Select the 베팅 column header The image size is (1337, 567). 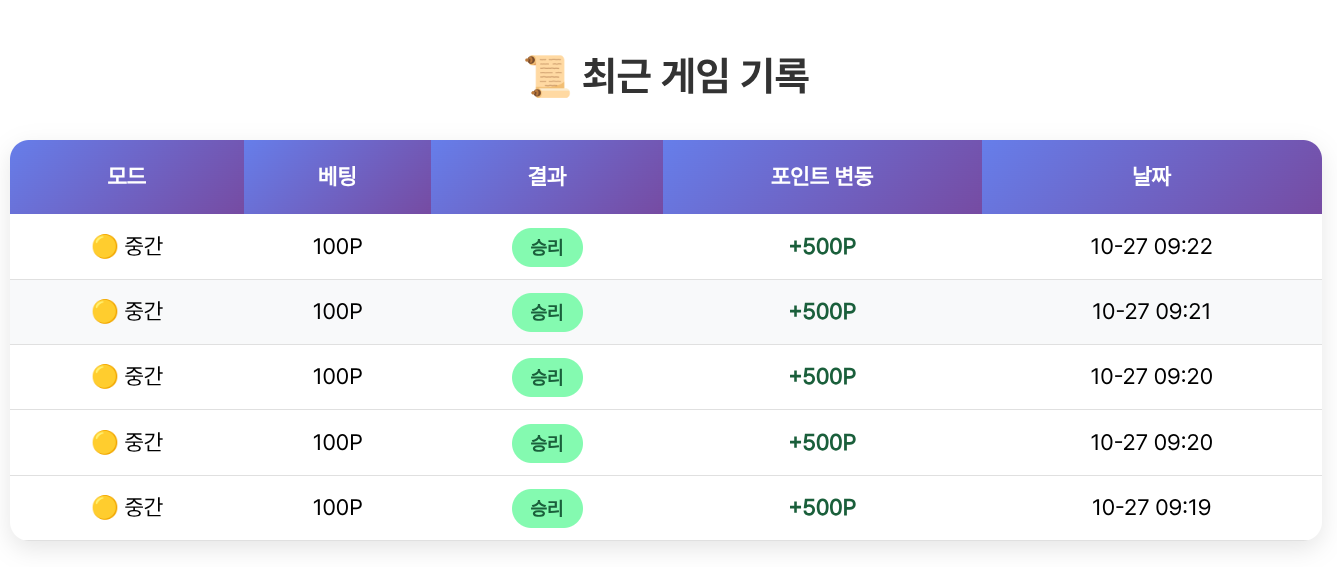(x=337, y=177)
